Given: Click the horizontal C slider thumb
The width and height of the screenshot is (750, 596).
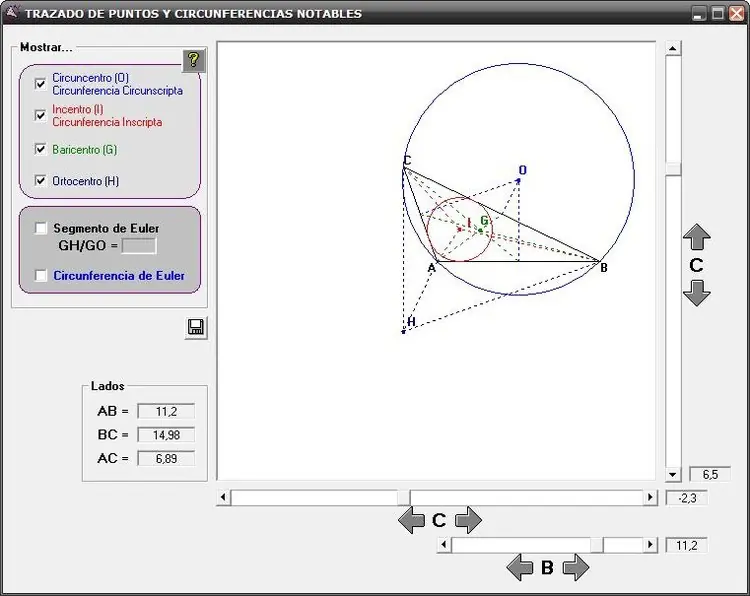Looking at the screenshot, I should click(404, 497).
